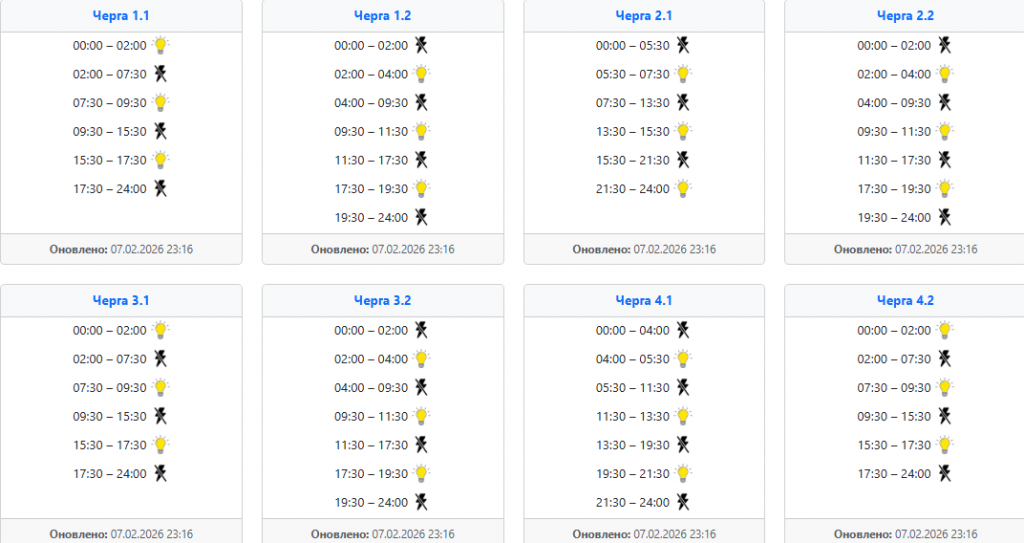Click power-off icon for 11:30 – 17:30 in Черга 3.2
The height and width of the screenshot is (543, 1024).
(x=422, y=445)
